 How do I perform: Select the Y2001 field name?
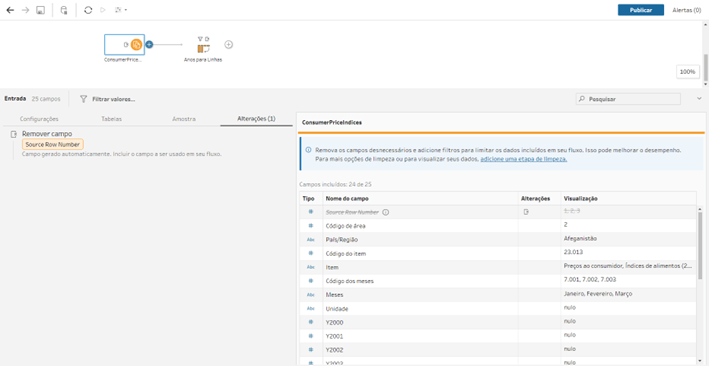click(334, 336)
